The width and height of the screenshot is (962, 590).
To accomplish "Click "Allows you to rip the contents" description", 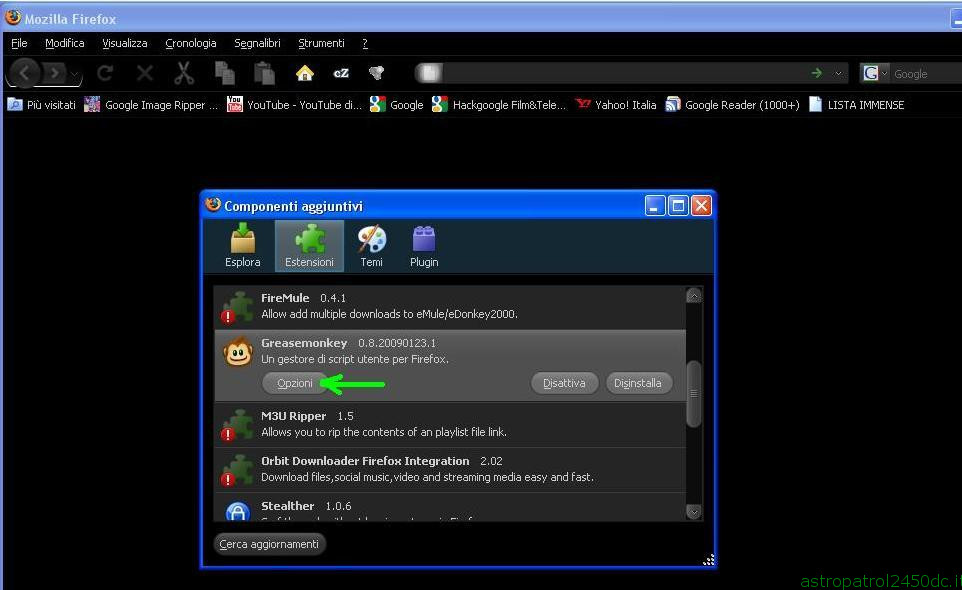I will point(384,432).
